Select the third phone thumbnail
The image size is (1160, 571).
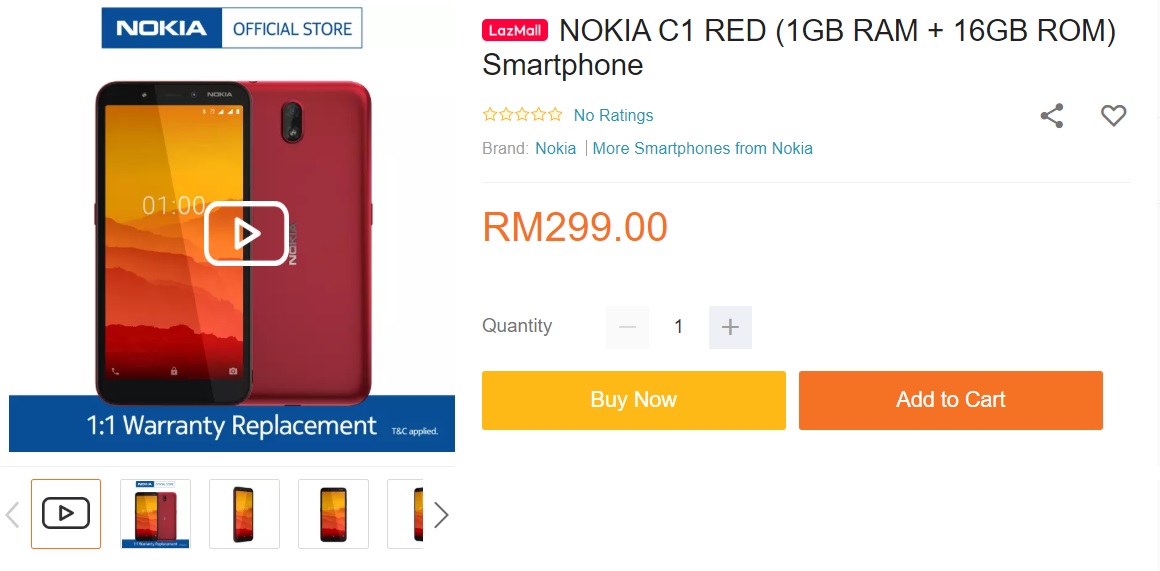click(244, 514)
